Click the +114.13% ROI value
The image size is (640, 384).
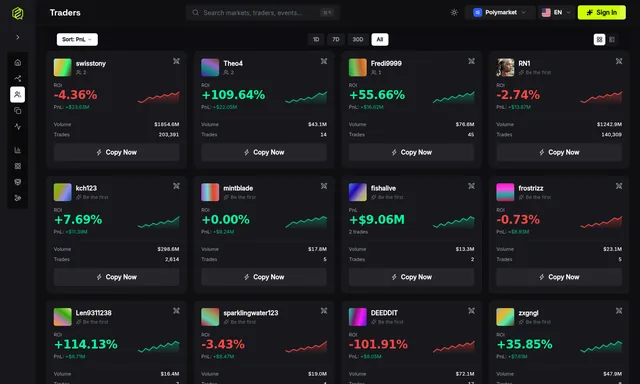[86, 344]
